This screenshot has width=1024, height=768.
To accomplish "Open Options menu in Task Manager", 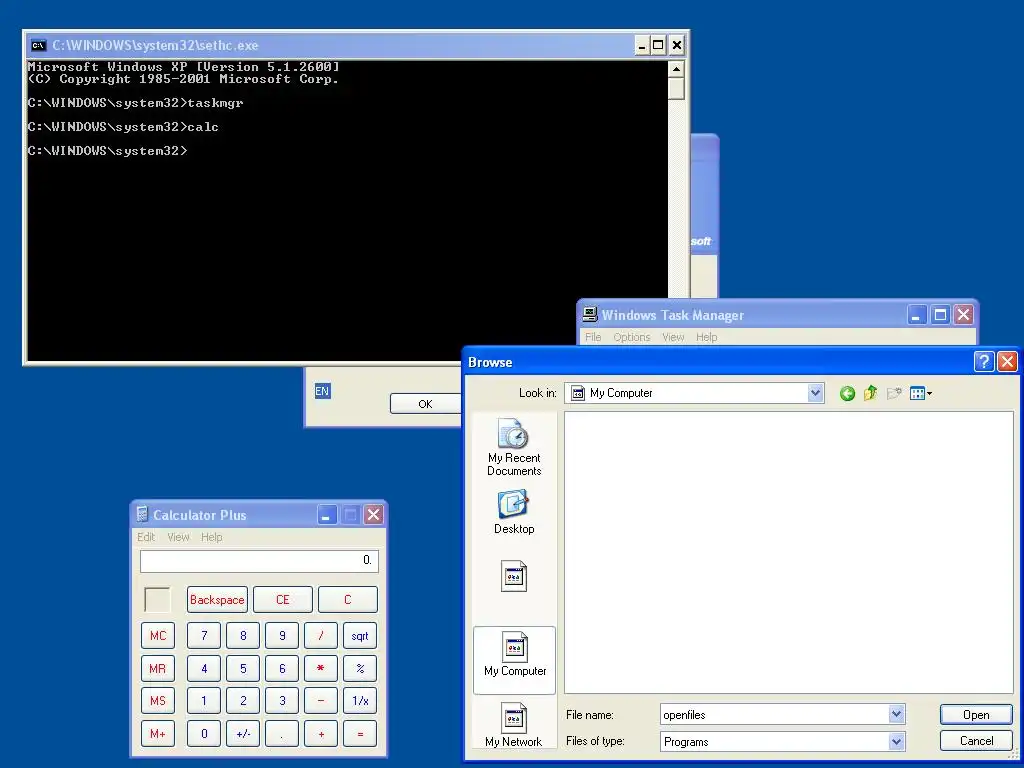I will pyautogui.click(x=632, y=337).
